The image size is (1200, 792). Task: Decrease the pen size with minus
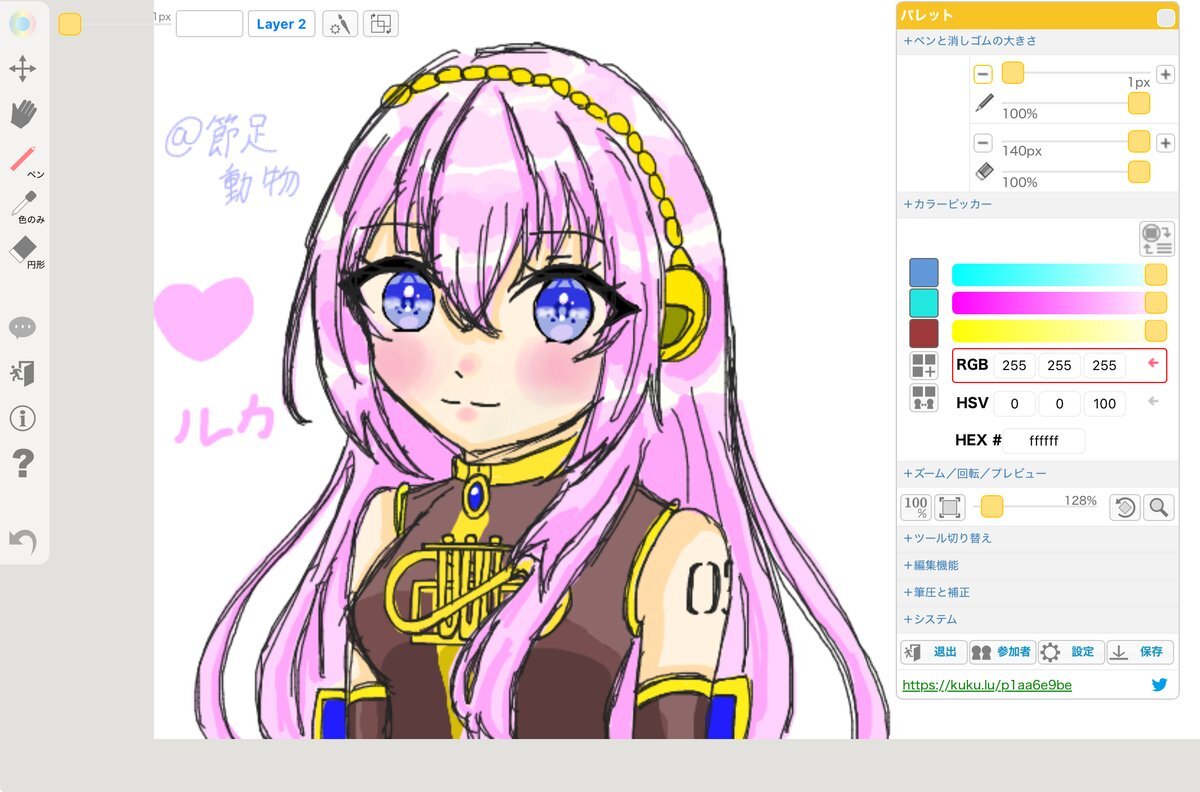point(983,74)
